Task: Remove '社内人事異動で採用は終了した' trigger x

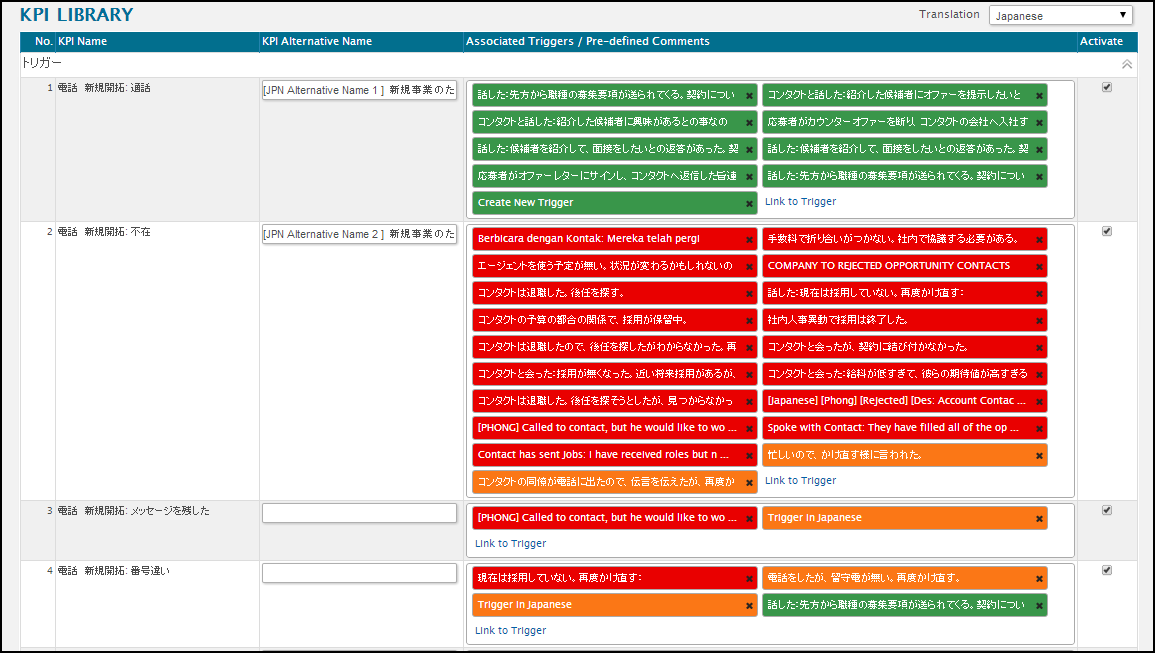Action: pos(1039,321)
